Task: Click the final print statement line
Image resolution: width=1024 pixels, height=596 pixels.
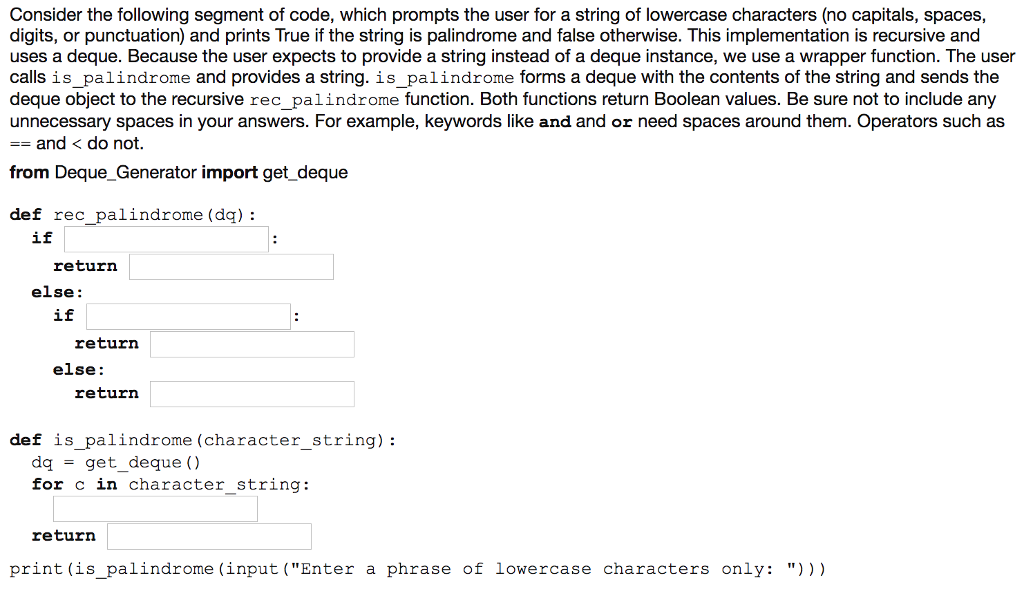Action: point(415,568)
